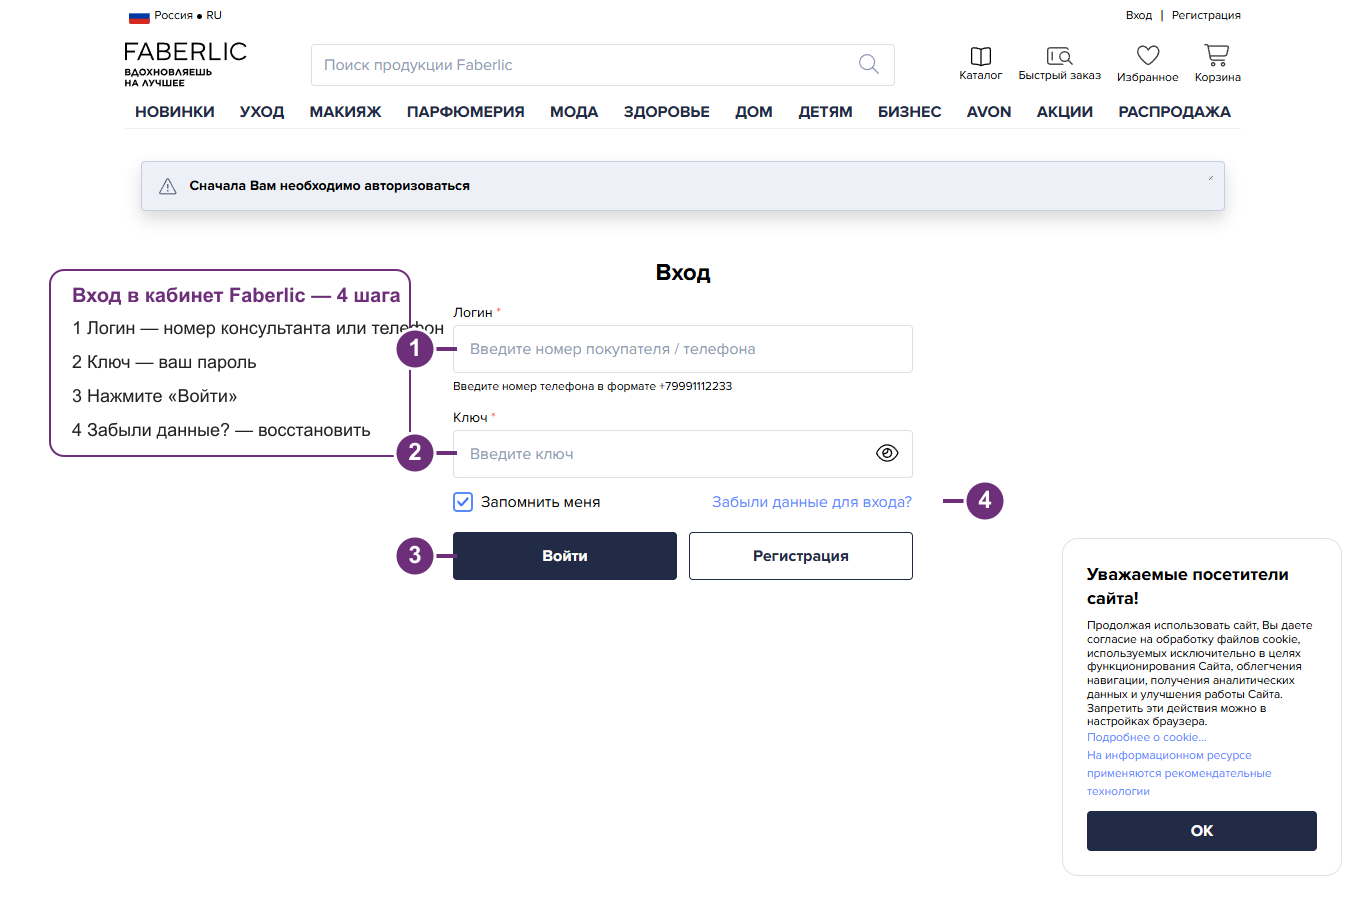Open the НОВИНКИ menu

pyautogui.click(x=175, y=112)
